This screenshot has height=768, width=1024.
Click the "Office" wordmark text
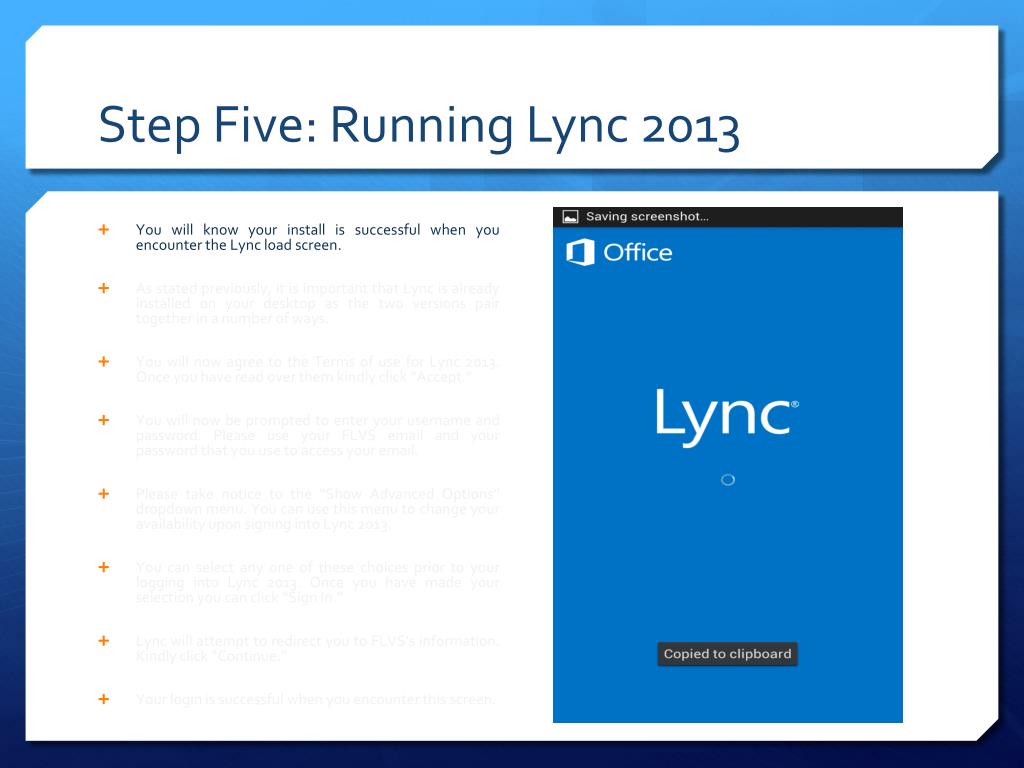click(637, 253)
